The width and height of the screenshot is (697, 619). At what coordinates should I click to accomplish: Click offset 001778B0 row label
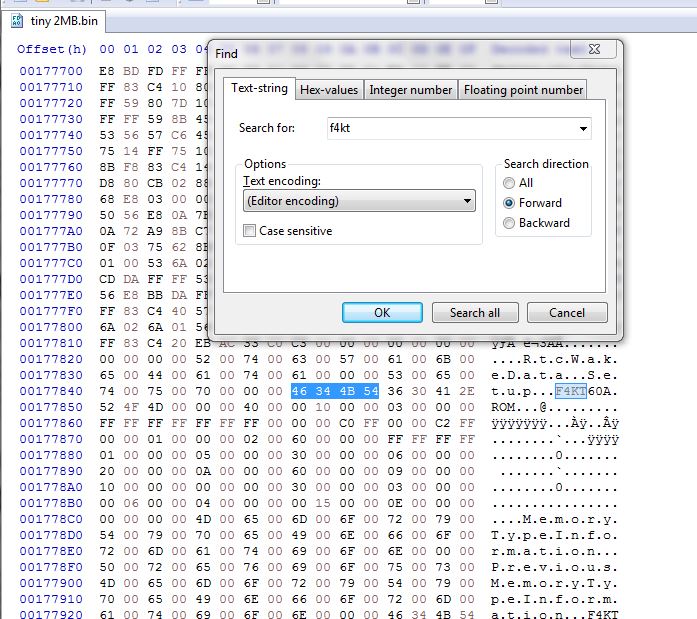(51, 503)
